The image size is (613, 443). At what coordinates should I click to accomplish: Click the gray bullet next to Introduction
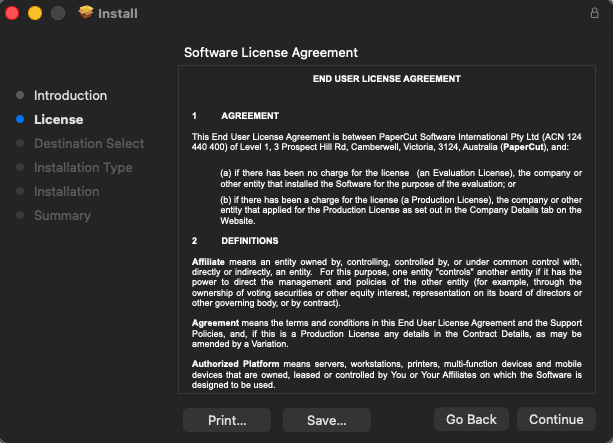coord(19,96)
